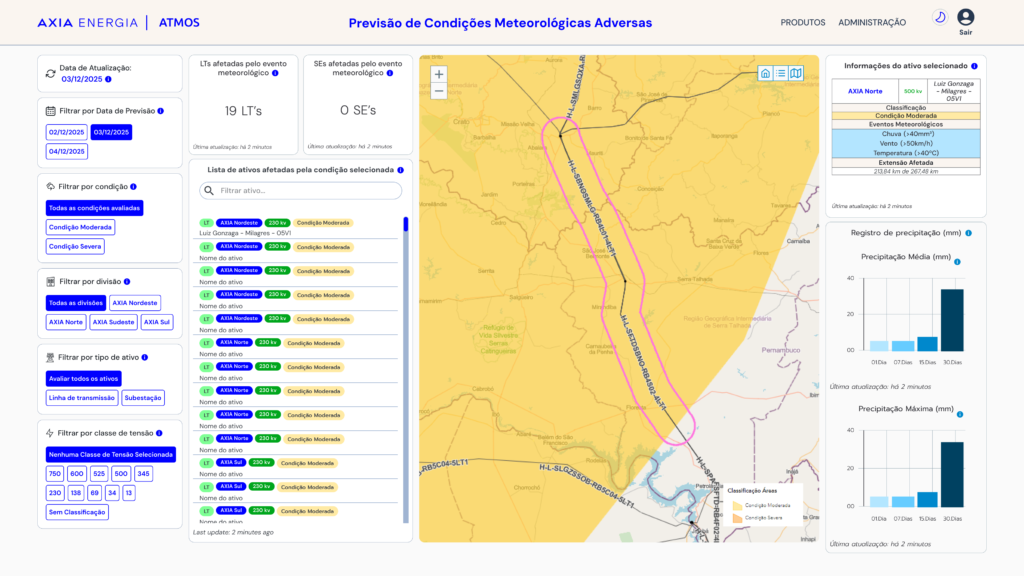This screenshot has width=1024, height=576.
Task: Zoom out on the map
Action: tap(439, 91)
